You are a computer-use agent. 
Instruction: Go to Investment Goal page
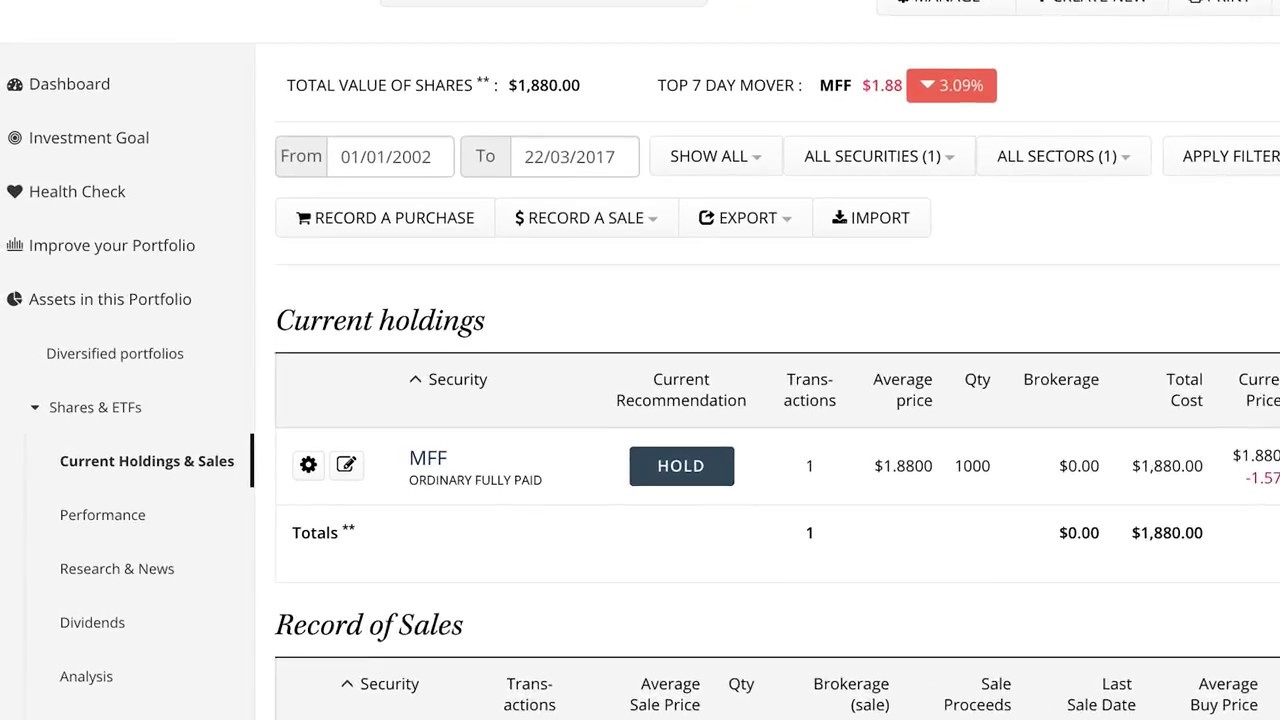[88, 138]
